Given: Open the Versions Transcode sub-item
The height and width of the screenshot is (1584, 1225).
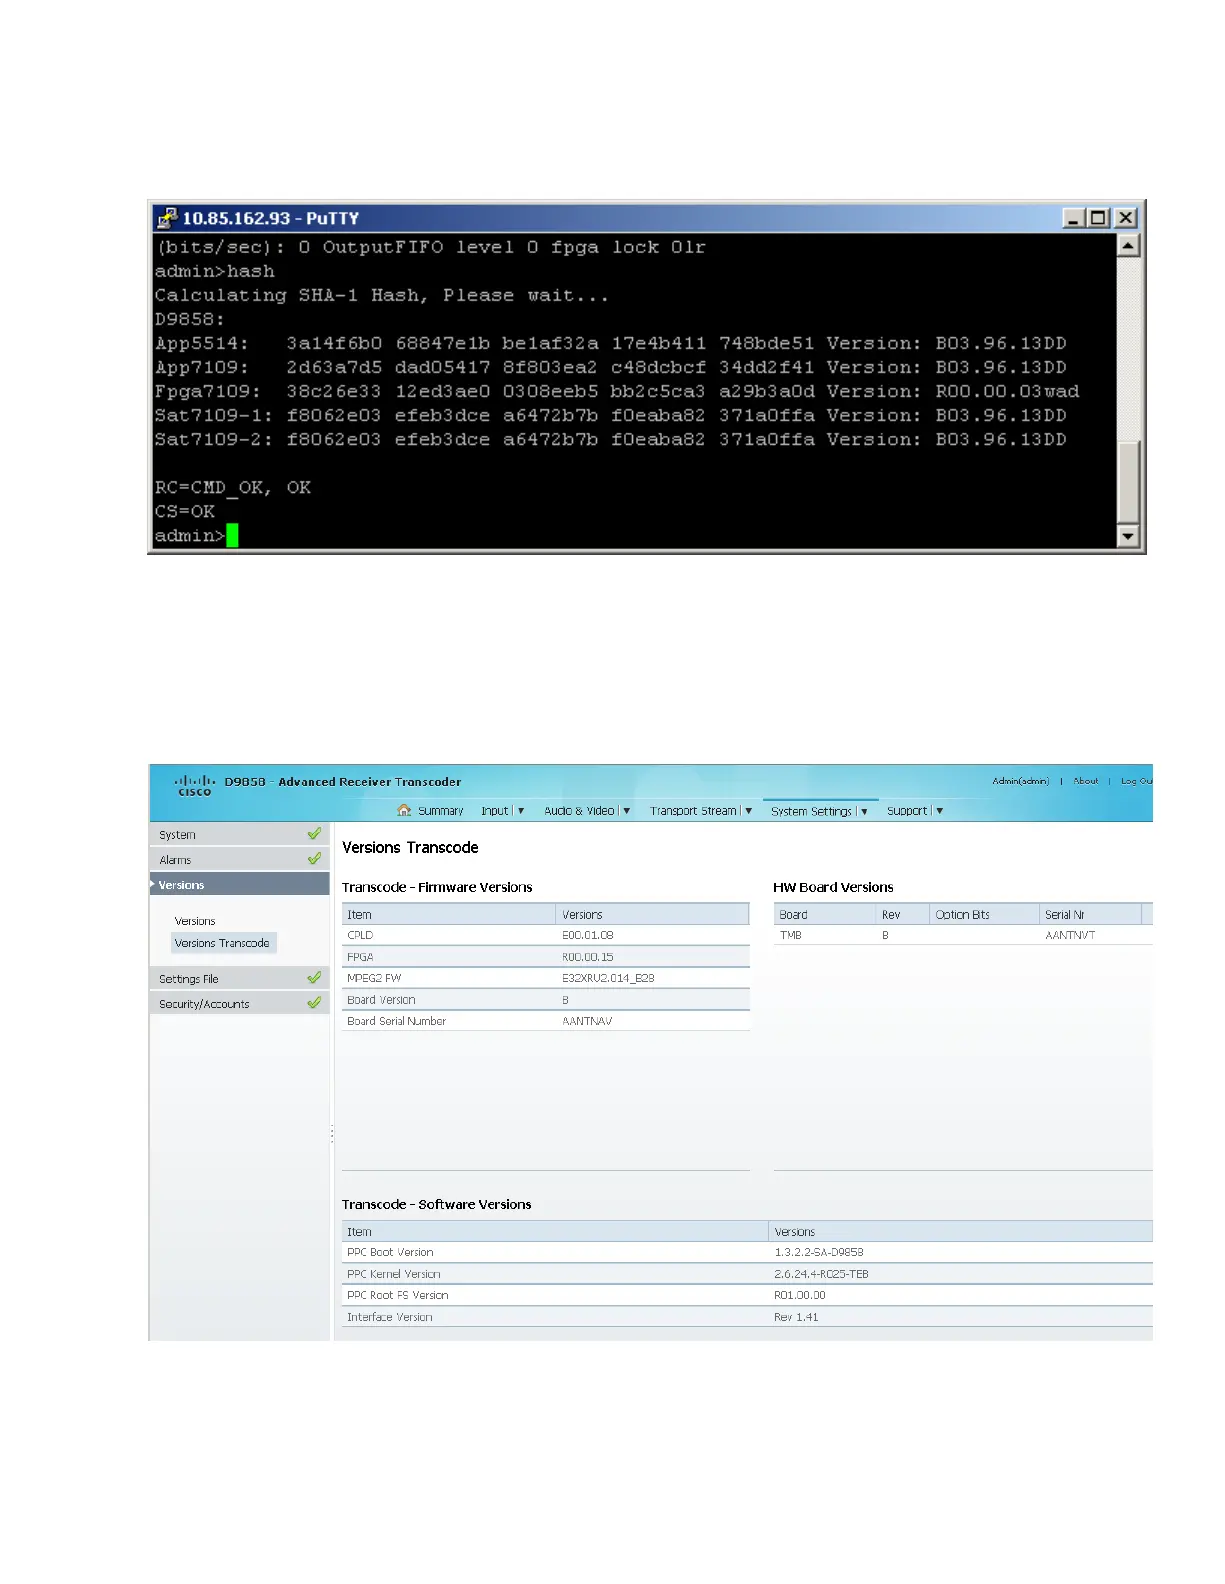Looking at the screenshot, I should click(x=222, y=943).
